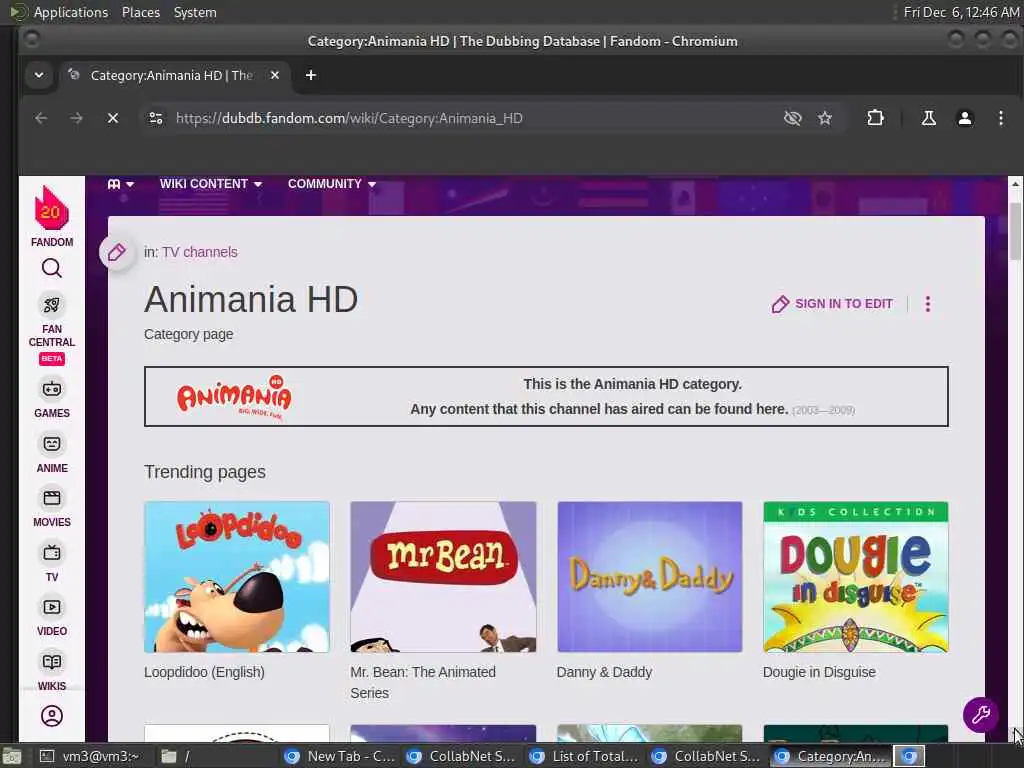The width and height of the screenshot is (1024, 768).
Task: Open the Applications menu
Action: (x=71, y=12)
